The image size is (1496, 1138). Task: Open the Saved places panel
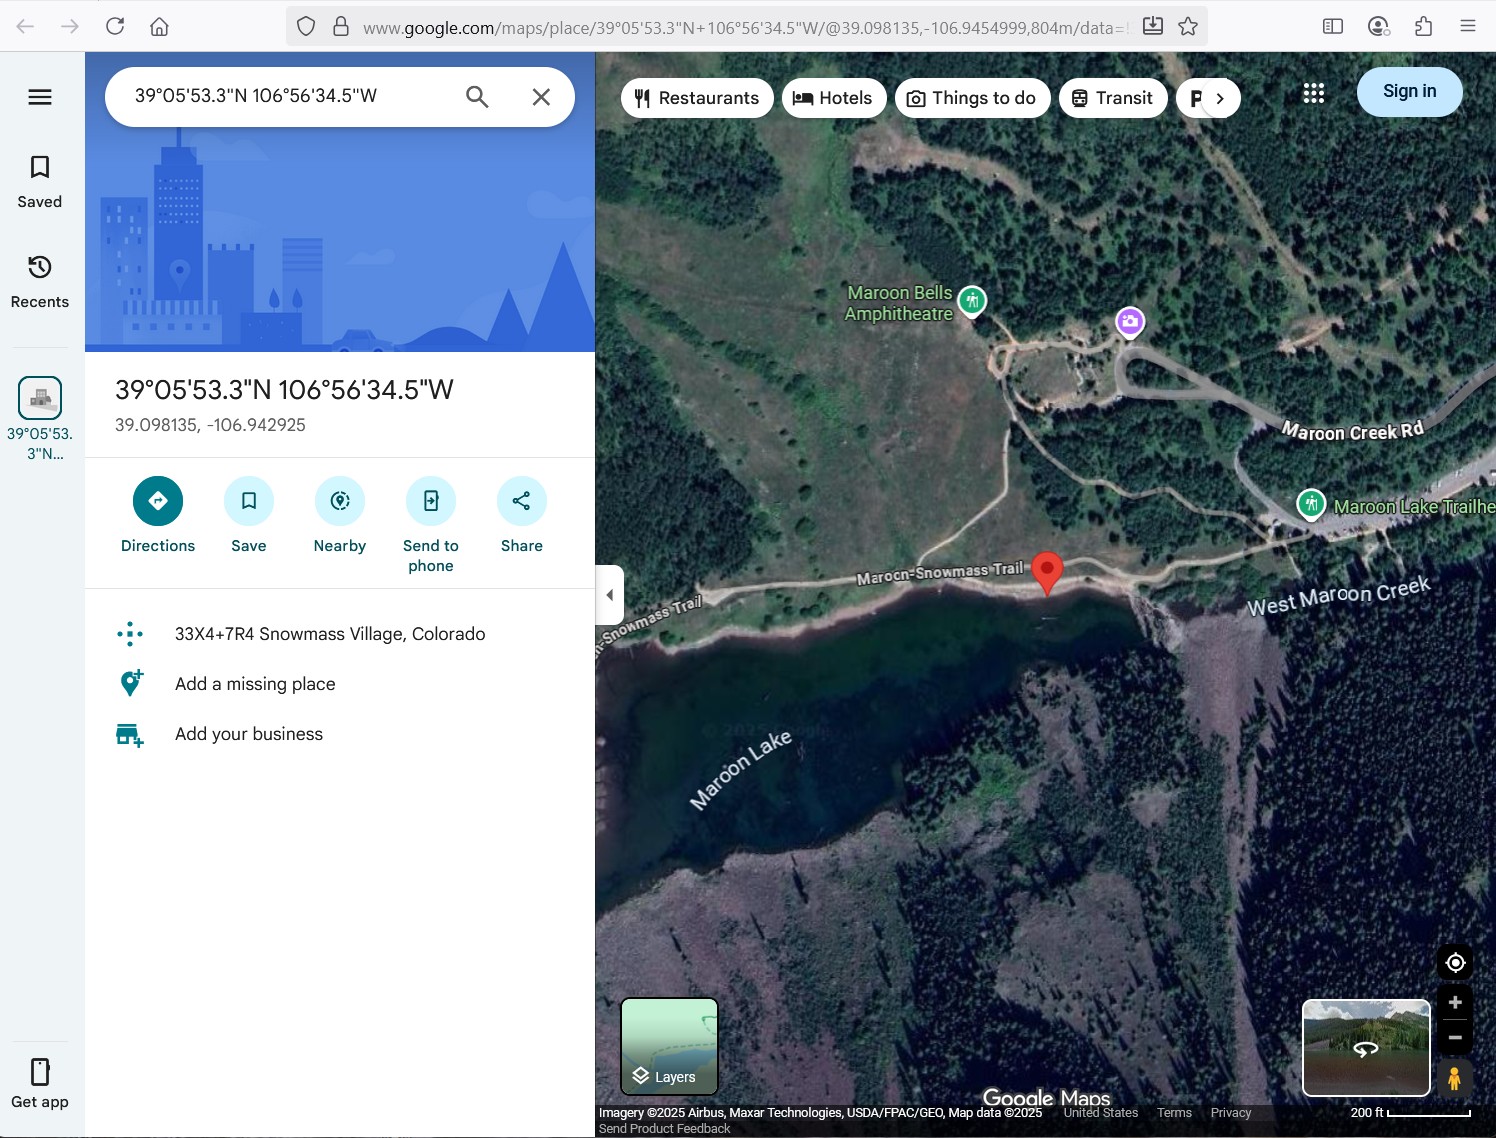coord(40,182)
